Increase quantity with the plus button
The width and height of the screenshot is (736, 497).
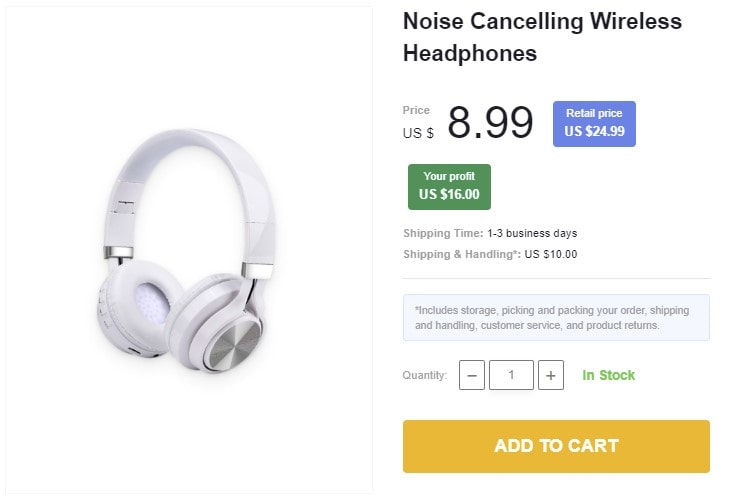550,375
